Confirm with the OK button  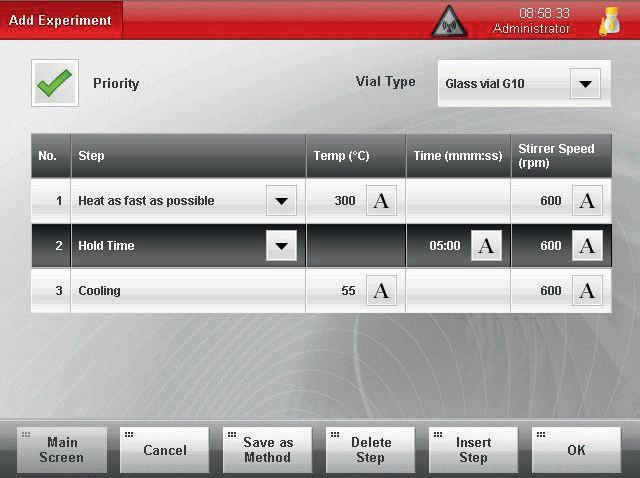(576, 450)
